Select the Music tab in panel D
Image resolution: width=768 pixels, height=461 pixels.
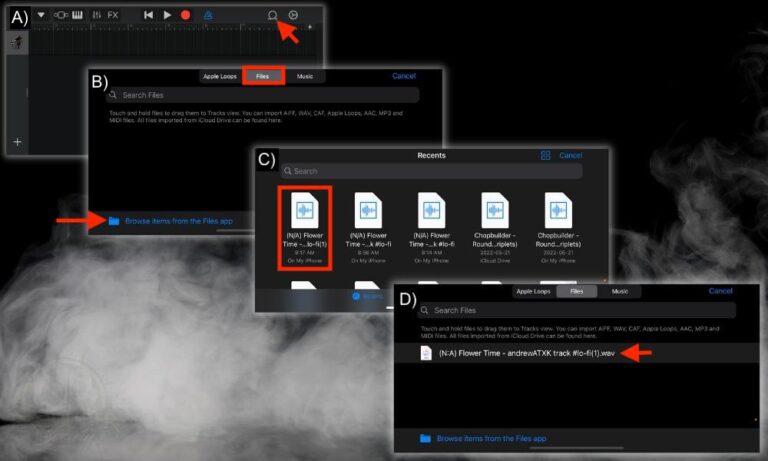coord(620,291)
